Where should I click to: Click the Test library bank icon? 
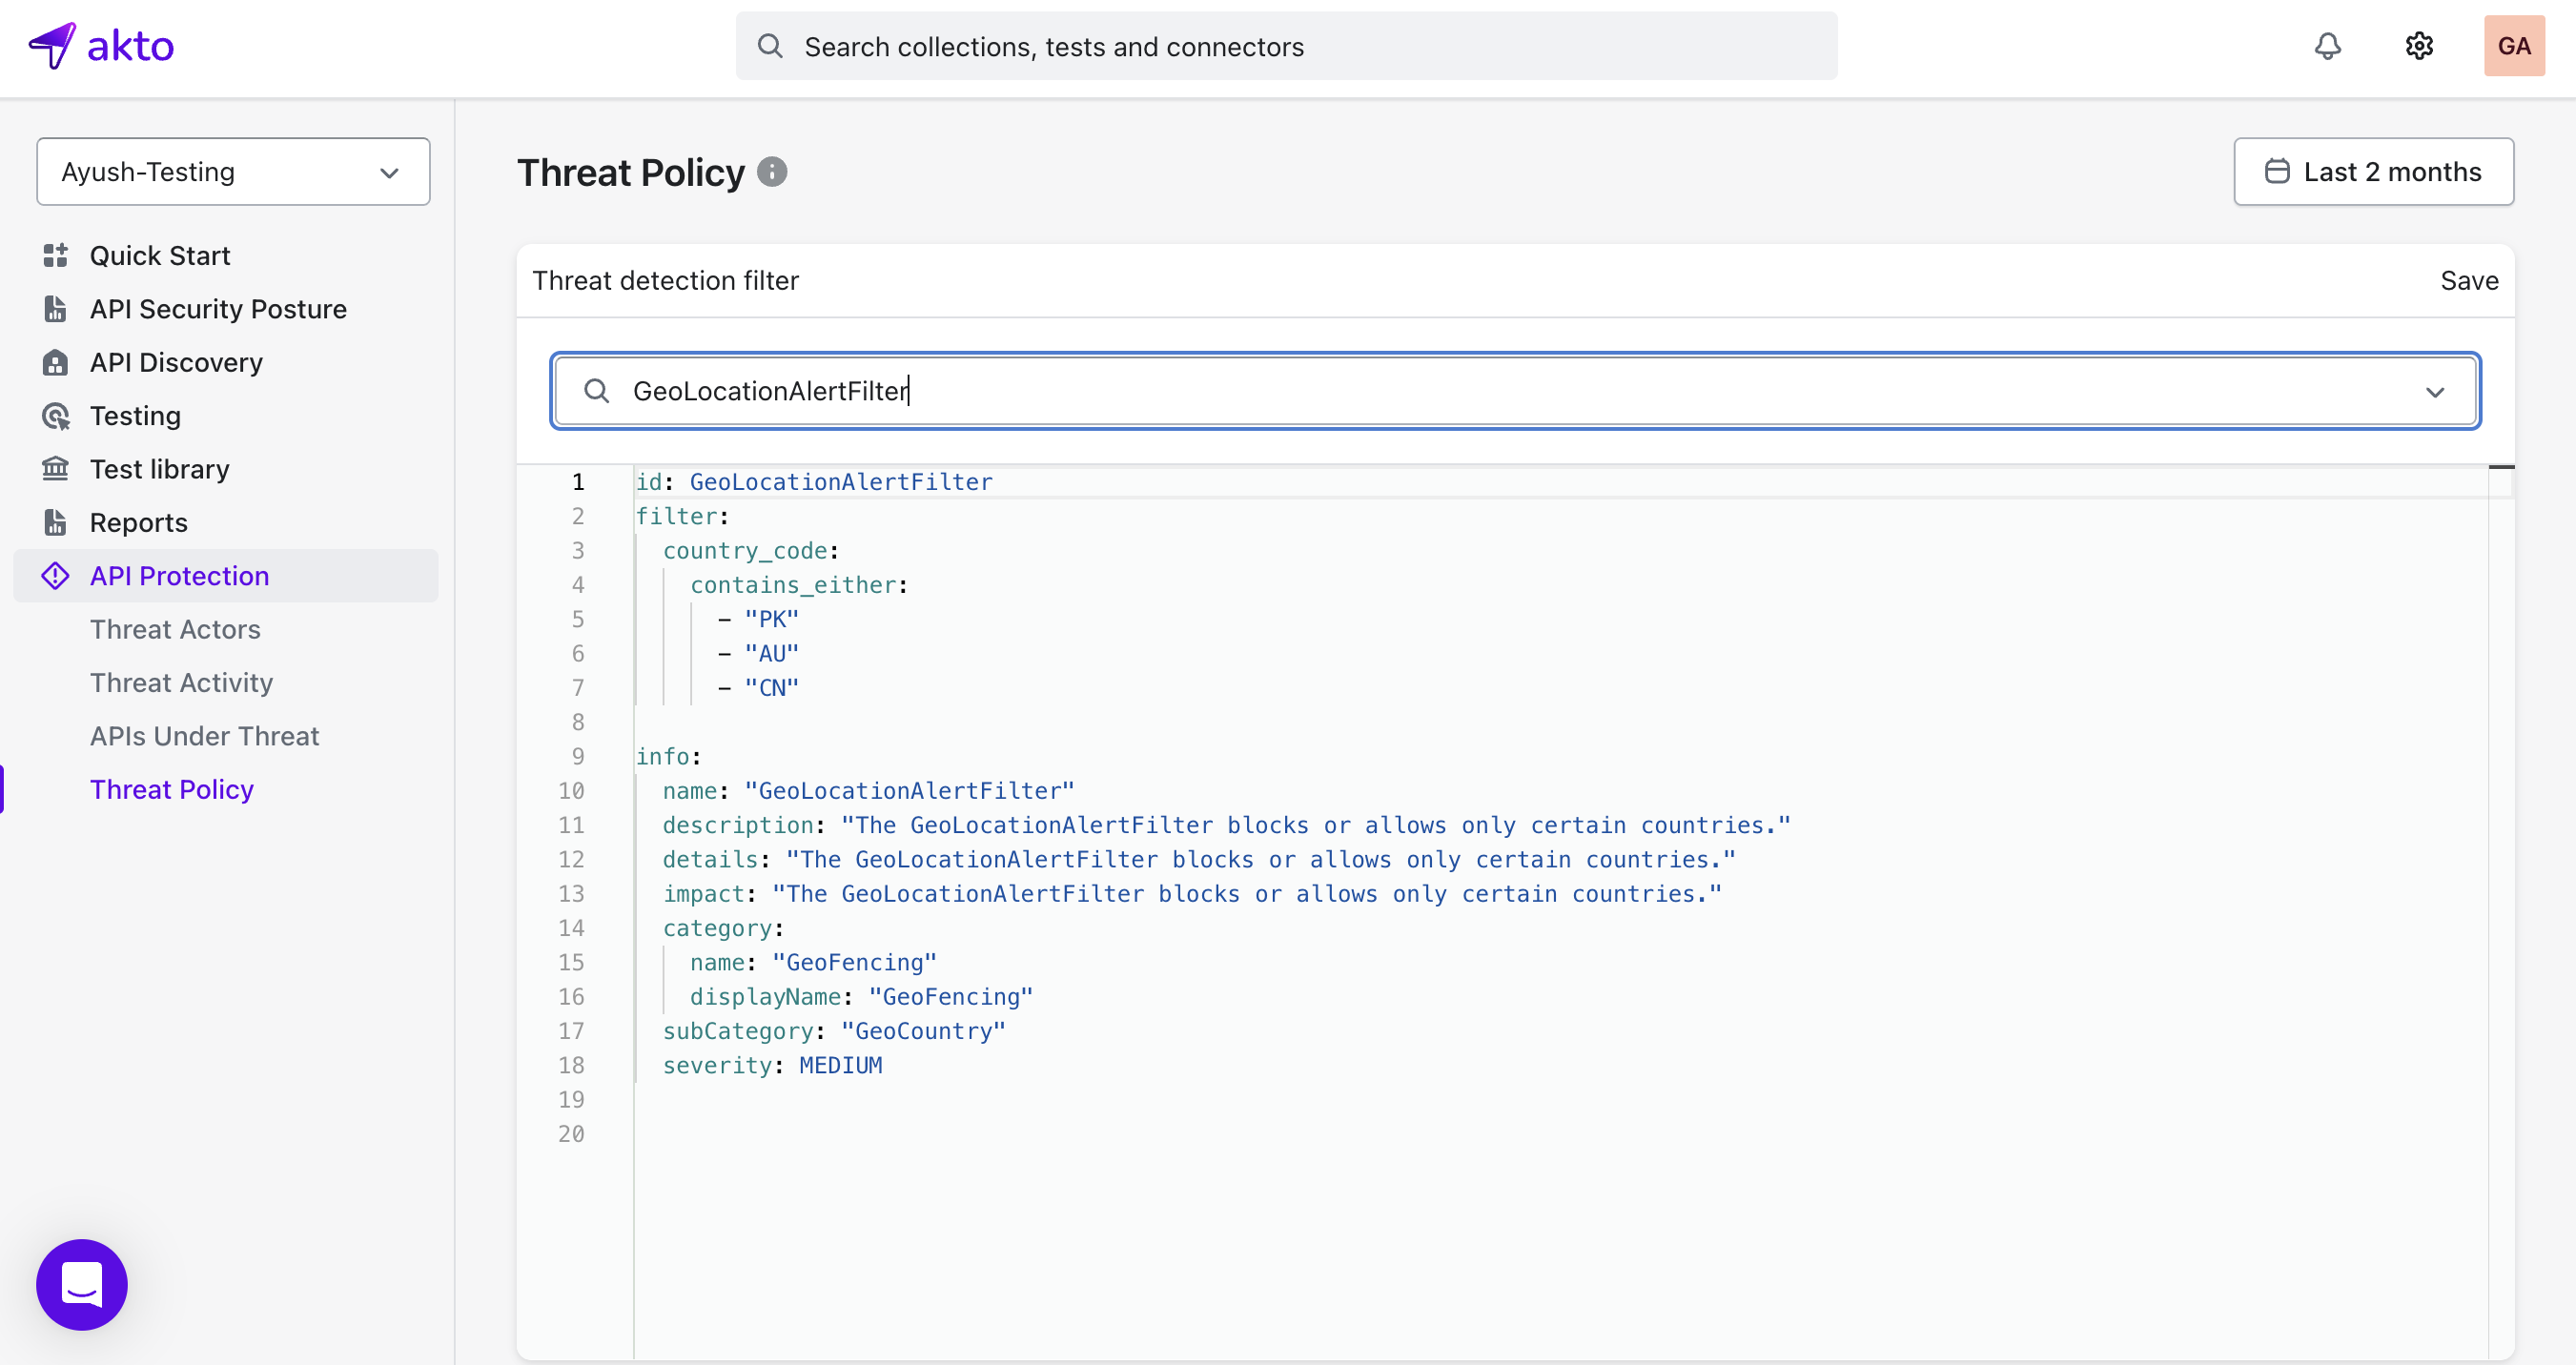[x=56, y=469]
